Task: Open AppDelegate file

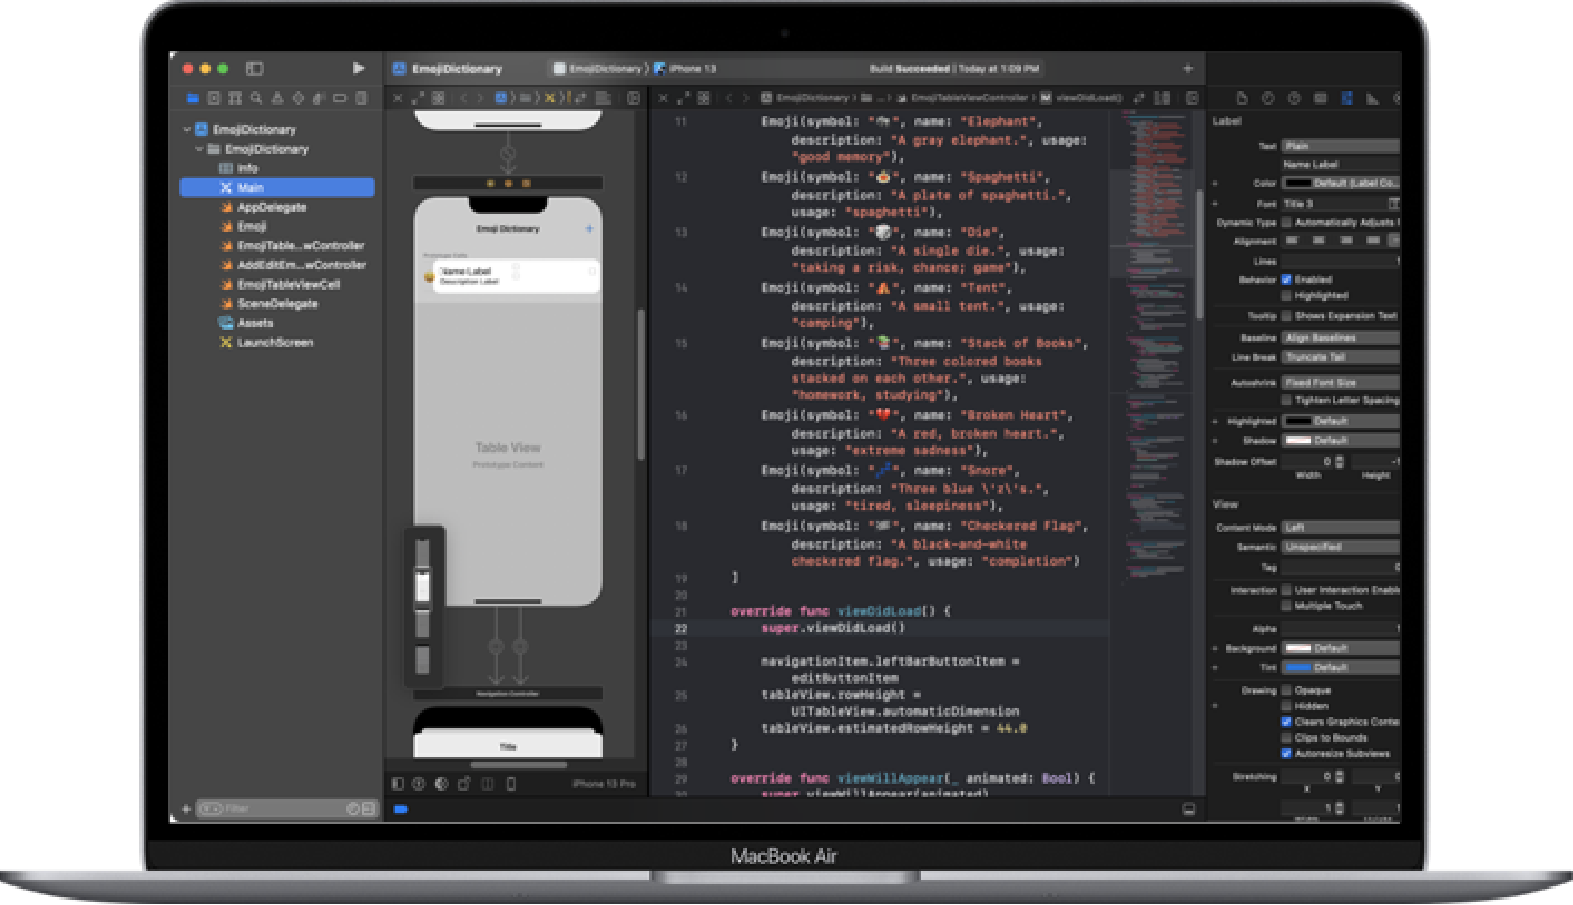Action: [x=271, y=207]
